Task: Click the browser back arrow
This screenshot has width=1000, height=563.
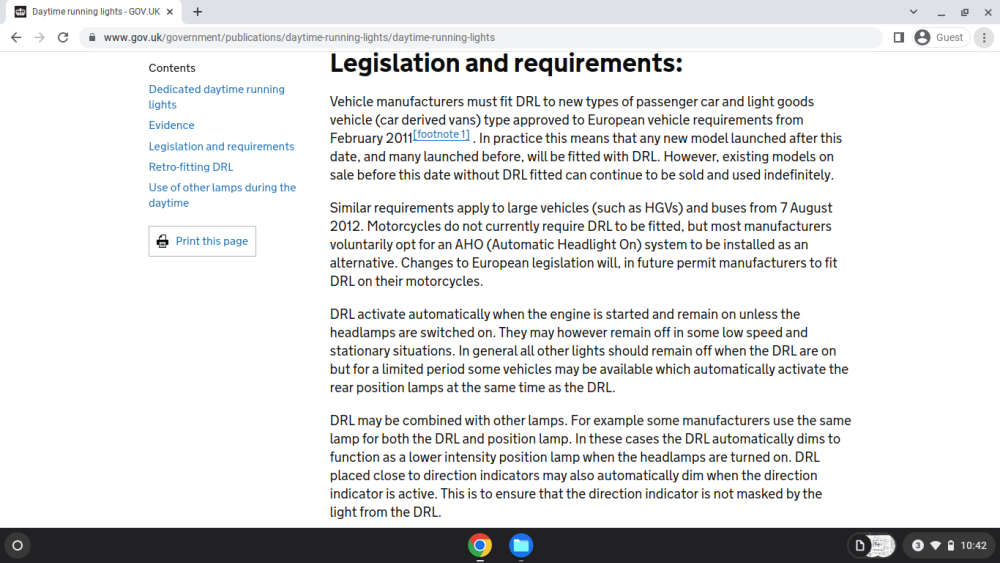Action: (16, 38)
